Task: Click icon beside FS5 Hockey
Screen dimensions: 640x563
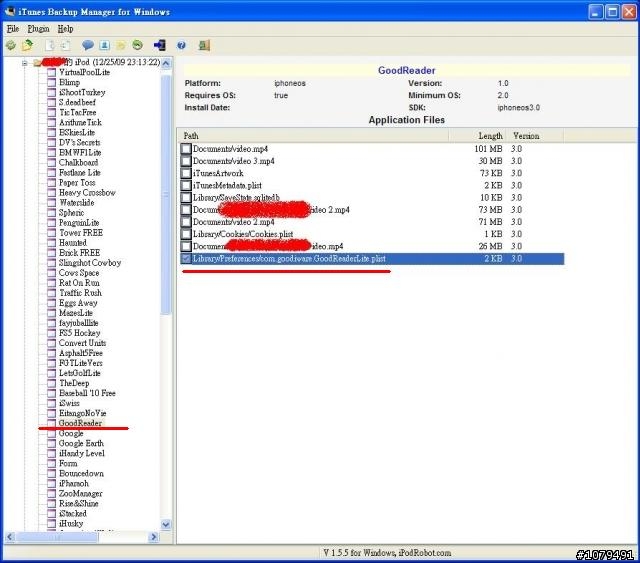Action: tap(51, 333)
